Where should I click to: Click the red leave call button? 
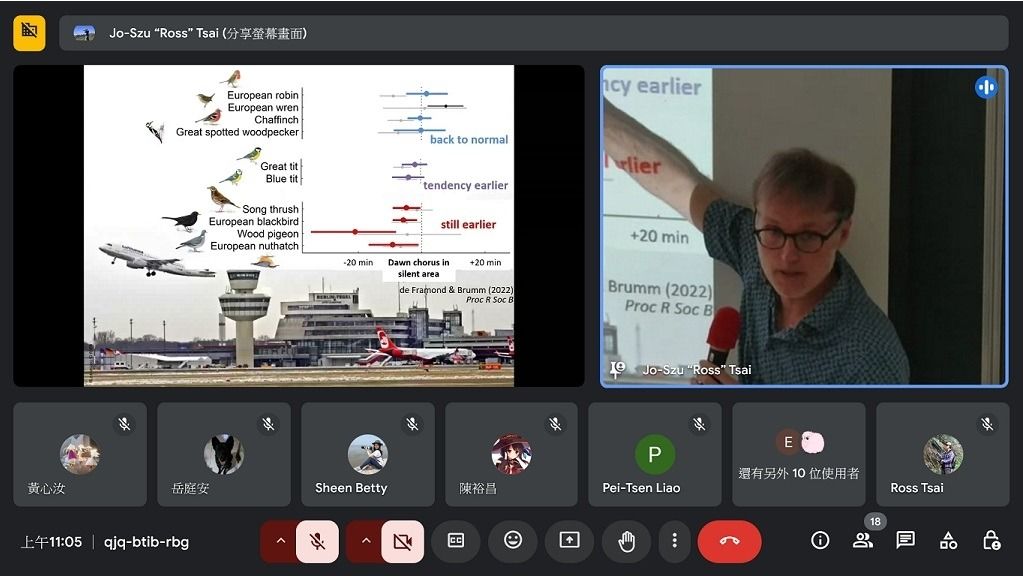pyautogui.click(x=729, y=541)
